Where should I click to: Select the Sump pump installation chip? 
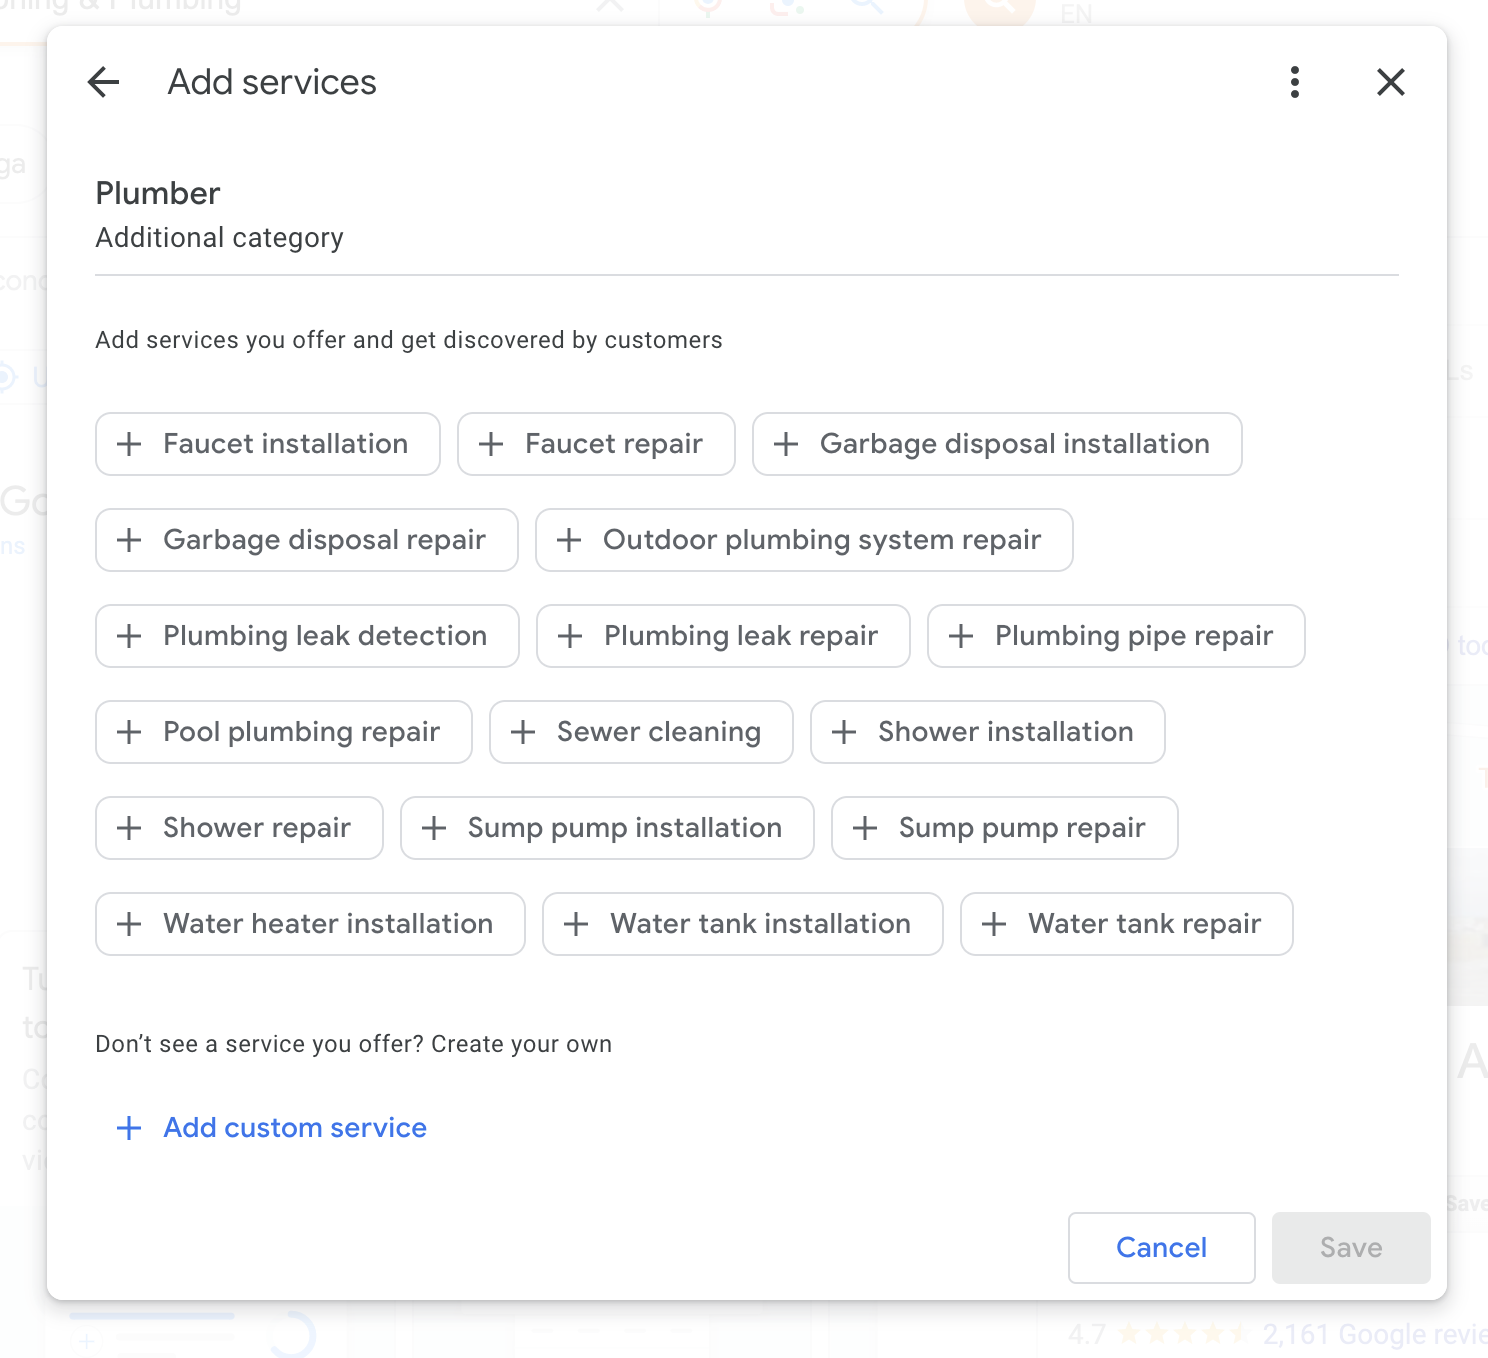tap(607, 828)
